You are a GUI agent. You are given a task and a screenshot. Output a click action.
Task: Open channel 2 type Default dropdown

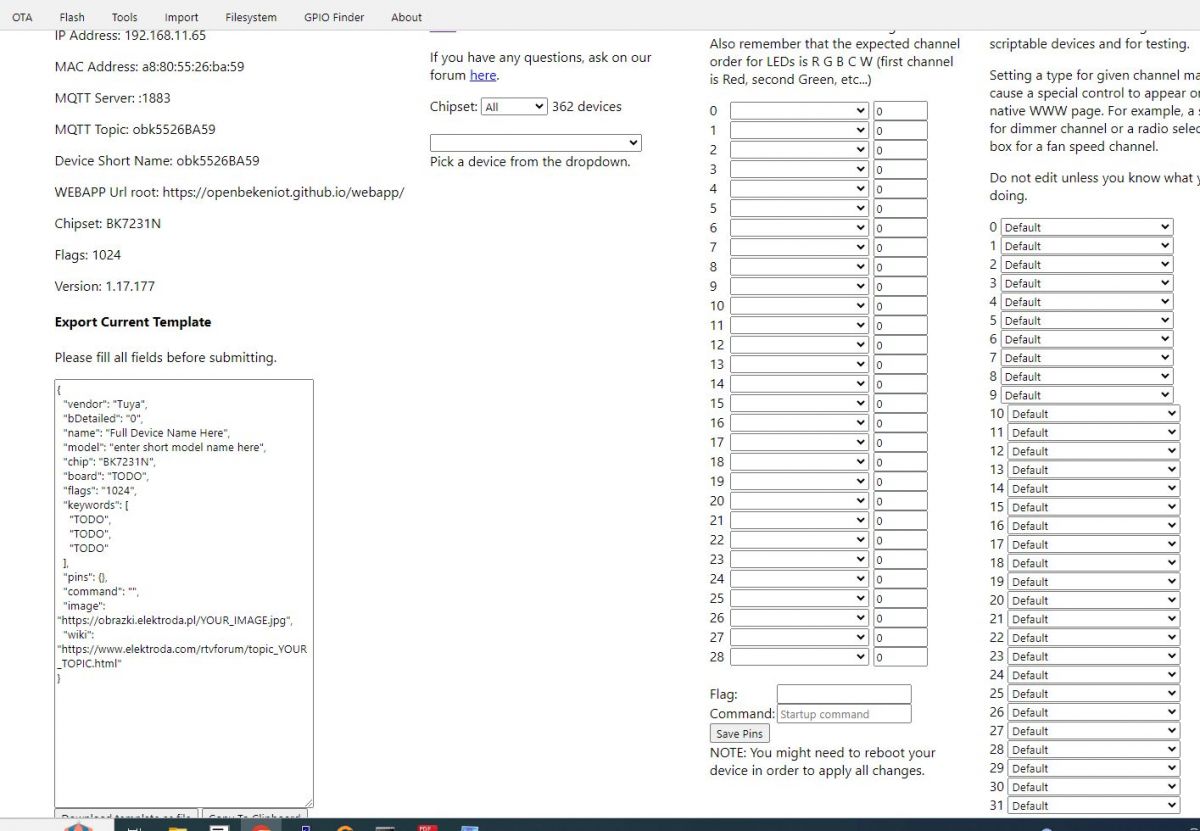click(x=1086, y=264)
